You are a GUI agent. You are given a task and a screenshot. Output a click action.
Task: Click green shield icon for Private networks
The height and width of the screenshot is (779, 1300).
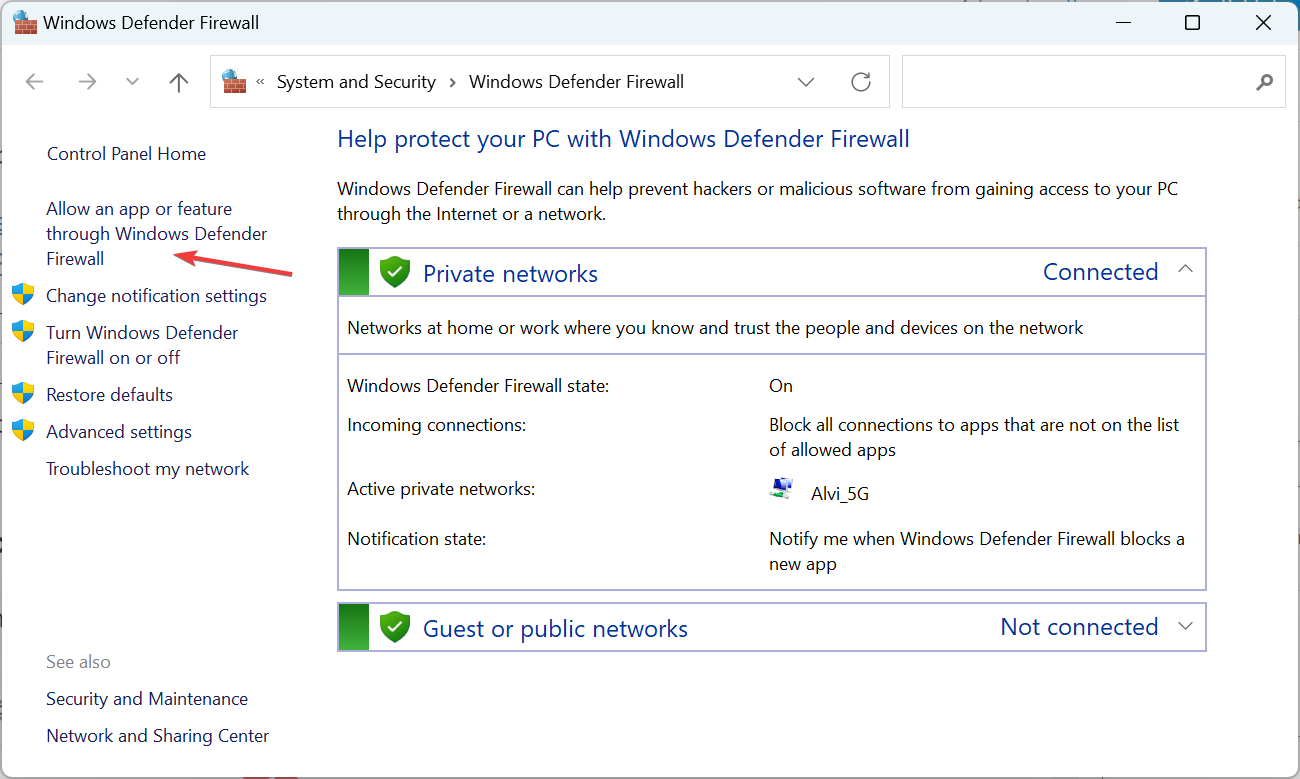(x=395, y=272)
